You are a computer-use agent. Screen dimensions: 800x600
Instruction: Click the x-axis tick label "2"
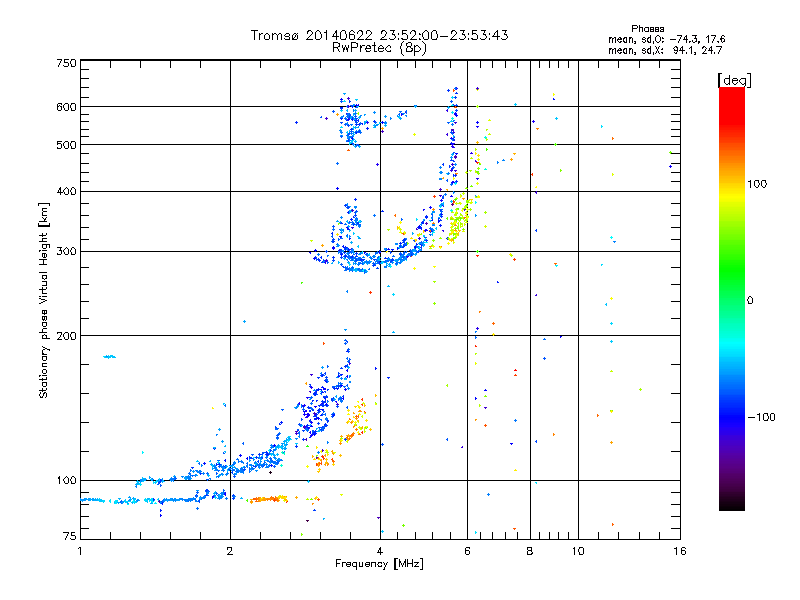point(230,551)
